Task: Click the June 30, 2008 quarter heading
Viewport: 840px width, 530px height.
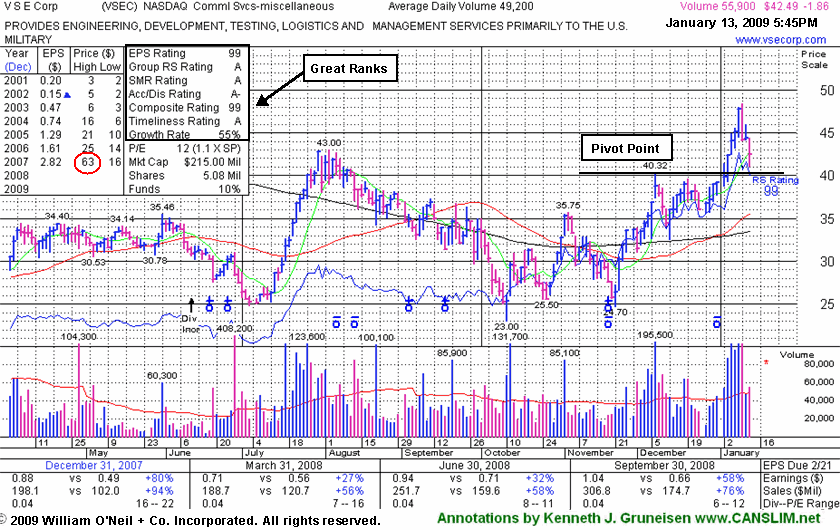Action: 474,465
